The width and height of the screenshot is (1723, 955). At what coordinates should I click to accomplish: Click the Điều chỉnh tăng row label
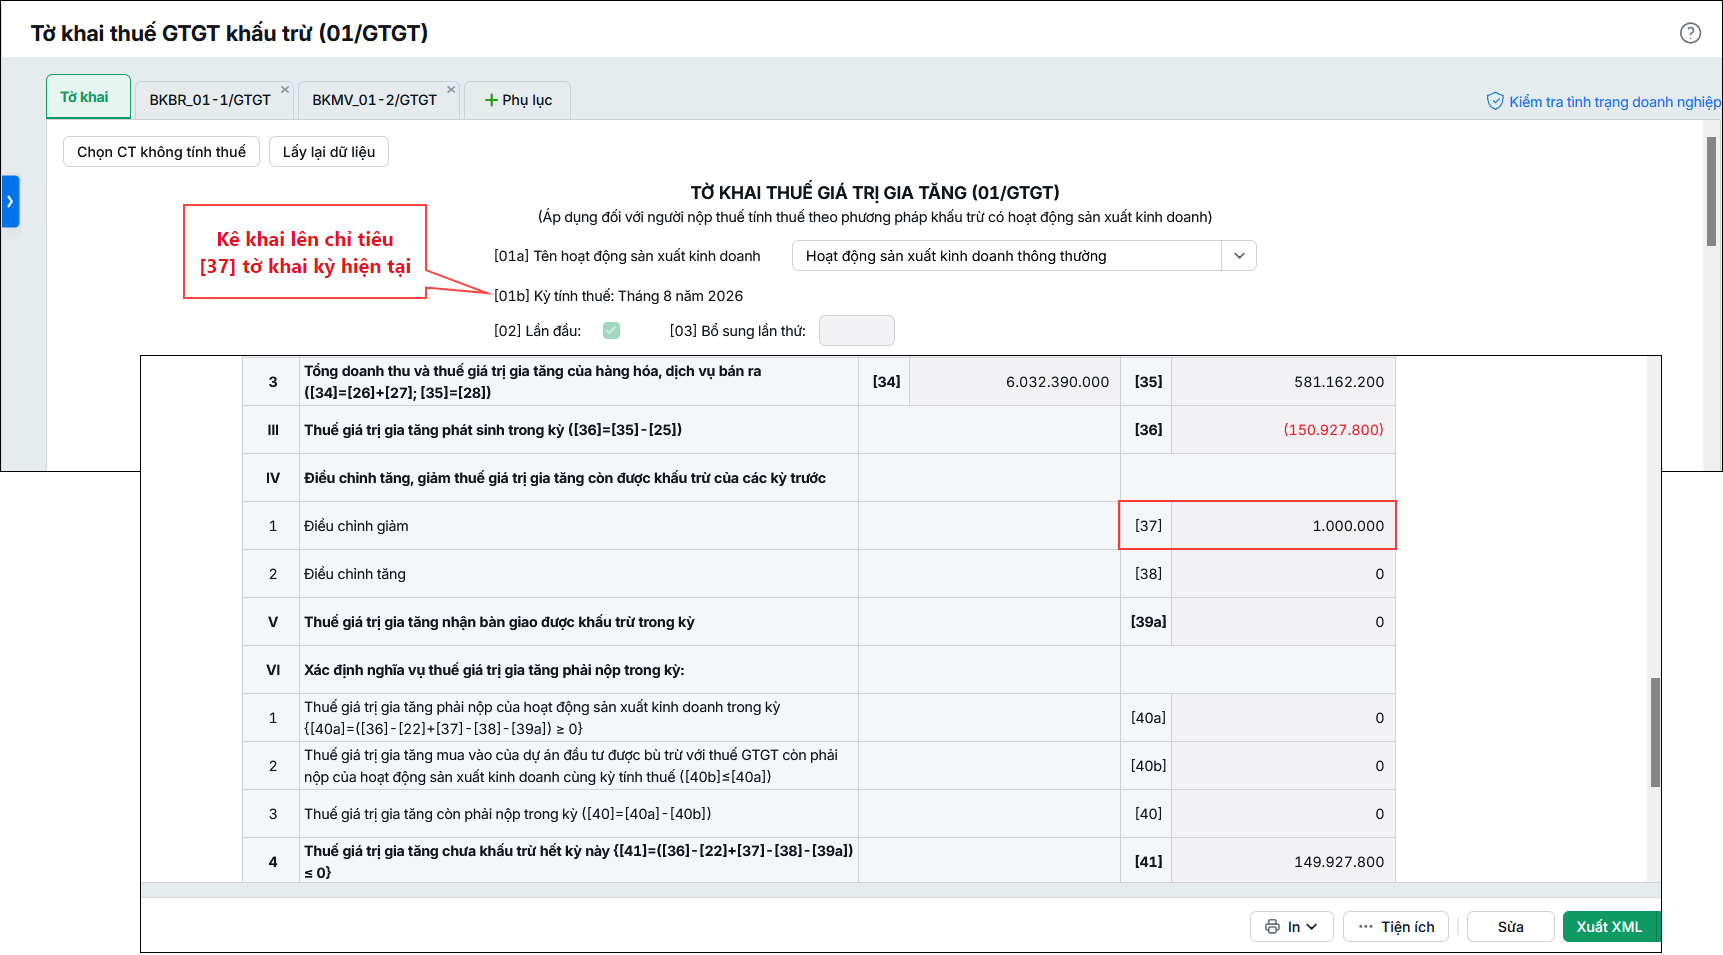(x=355, y=574)
